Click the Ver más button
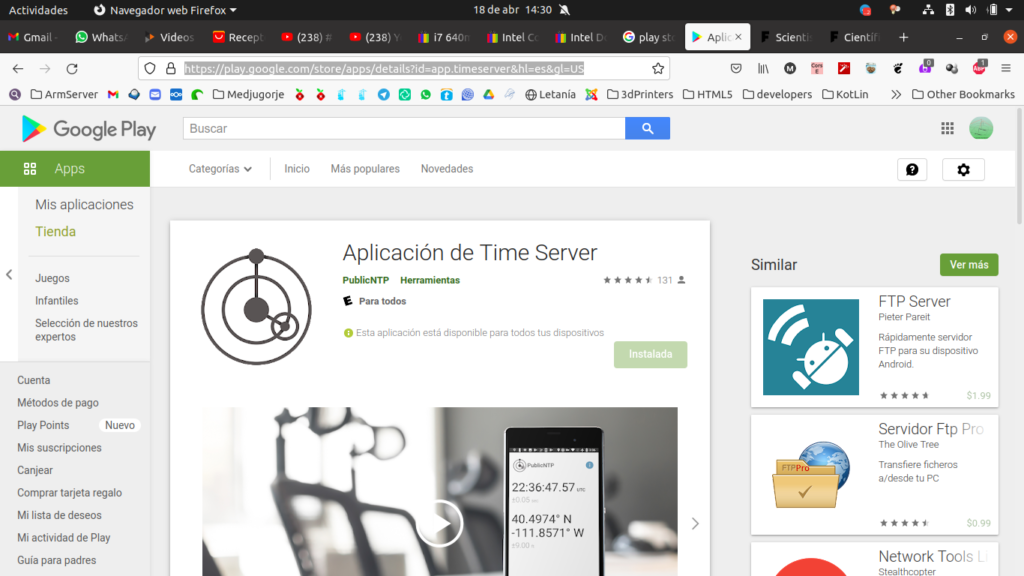 click(x=969, y=265)
